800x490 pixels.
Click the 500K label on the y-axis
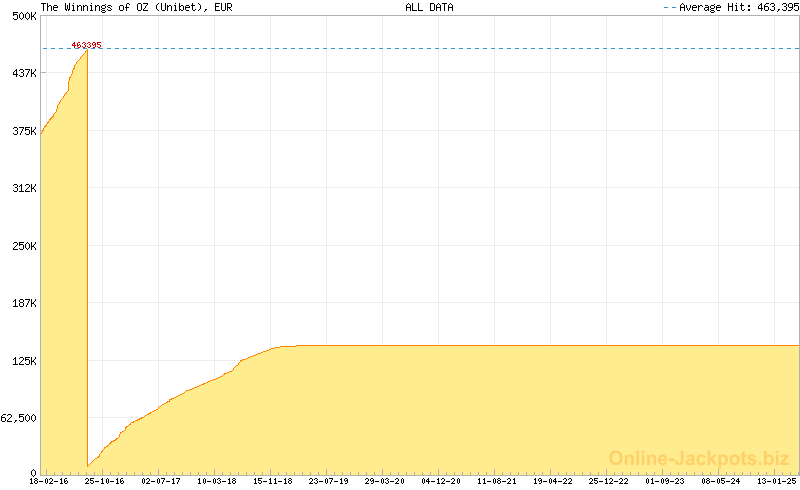pyautogui.click(x=24, y=16)
